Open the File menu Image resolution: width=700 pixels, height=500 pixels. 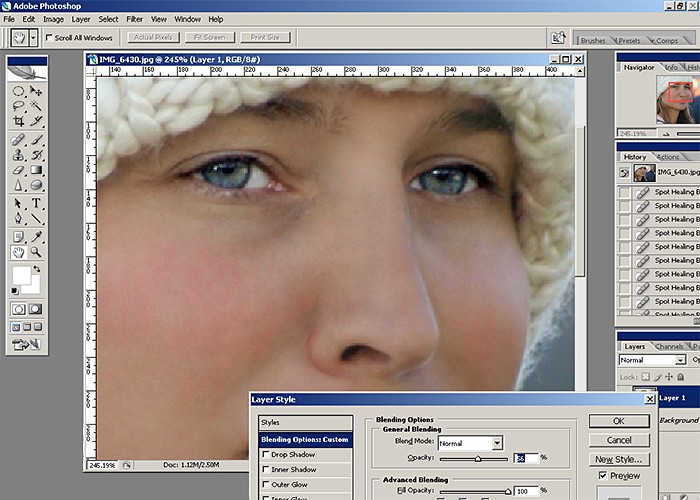click(x=9, y=19)
